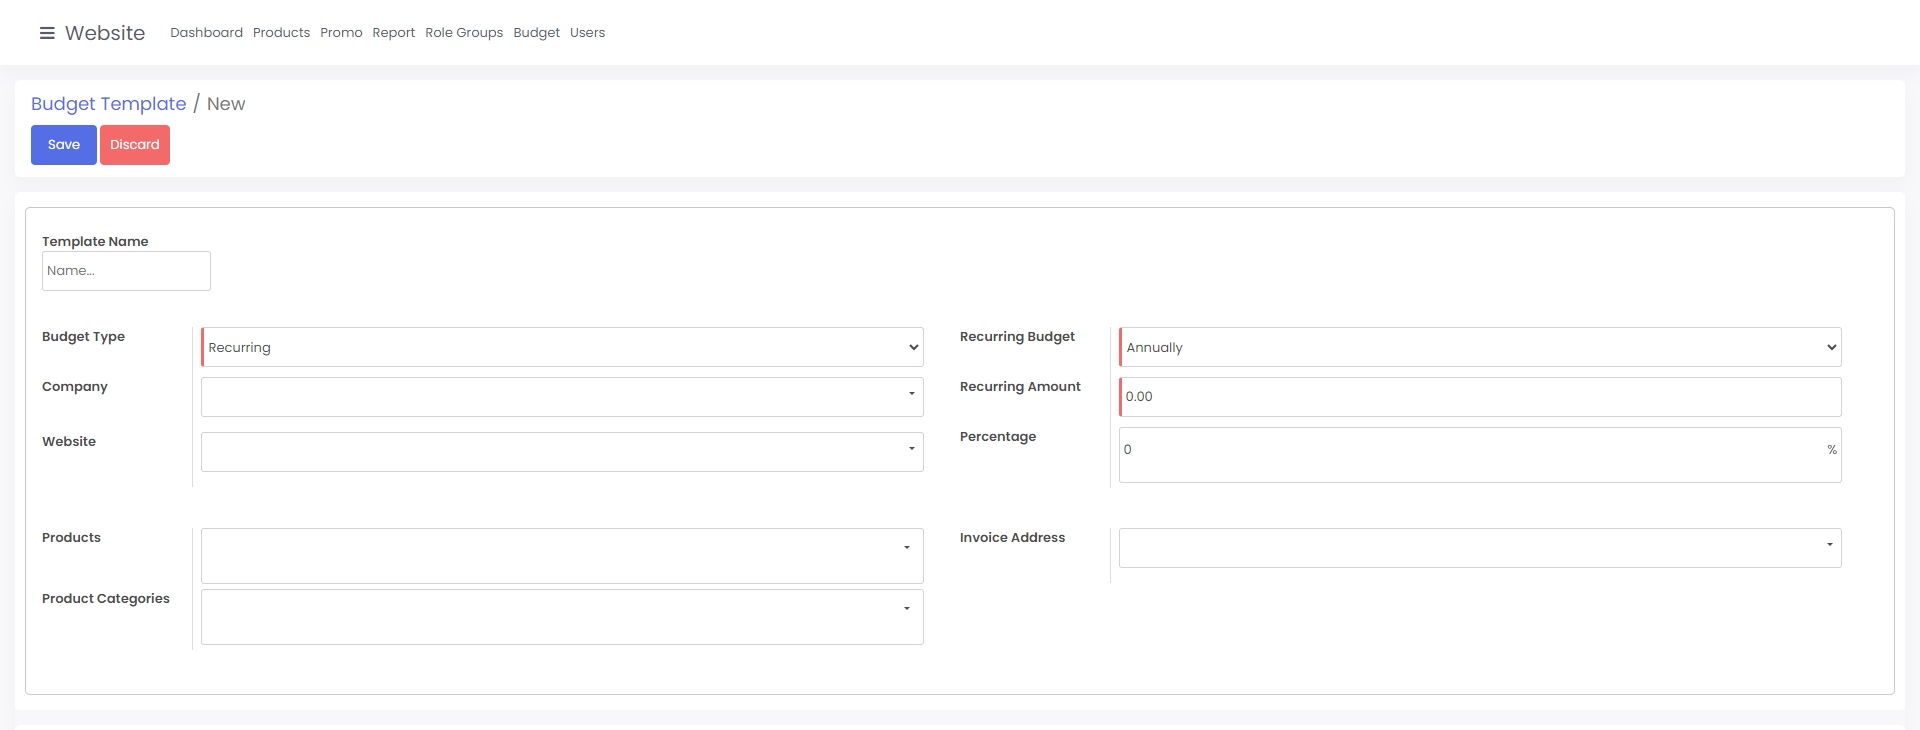Focus the Template Name input field
This screenshot has height=730, width=1920.
coord(126,271)
